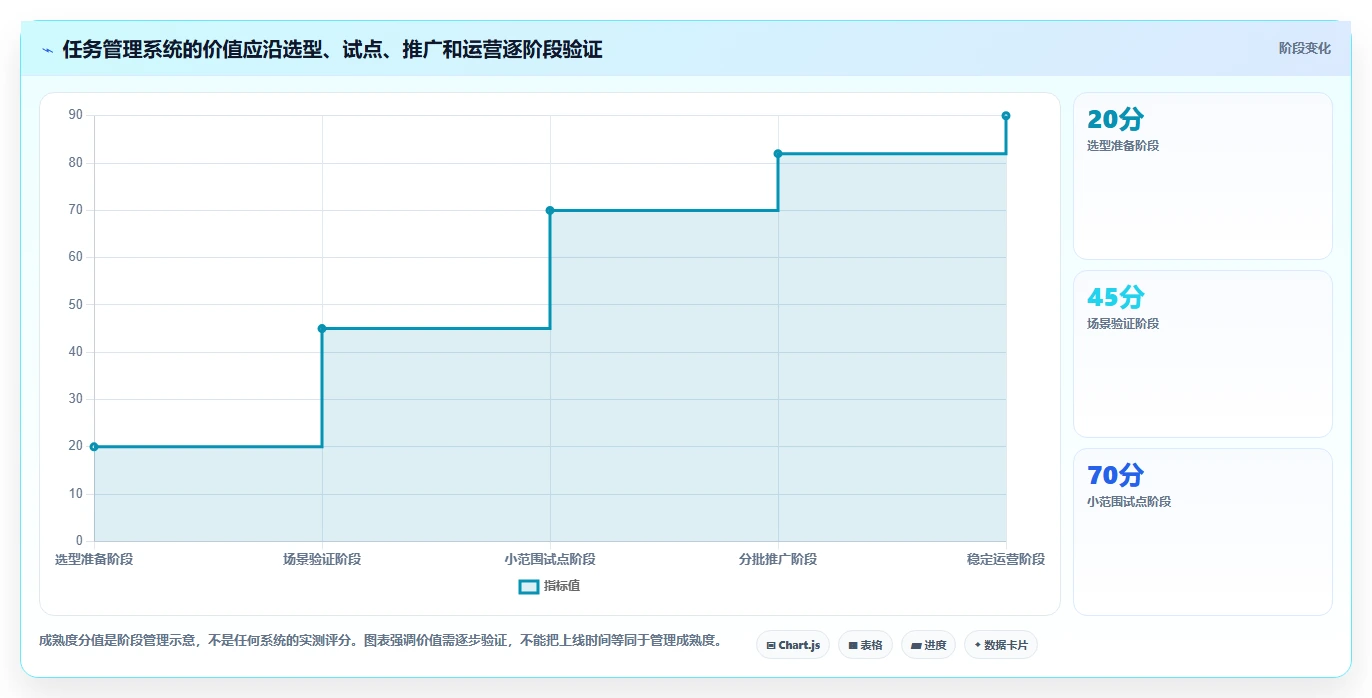Select the Chart.js tag chip

[793, 645]
